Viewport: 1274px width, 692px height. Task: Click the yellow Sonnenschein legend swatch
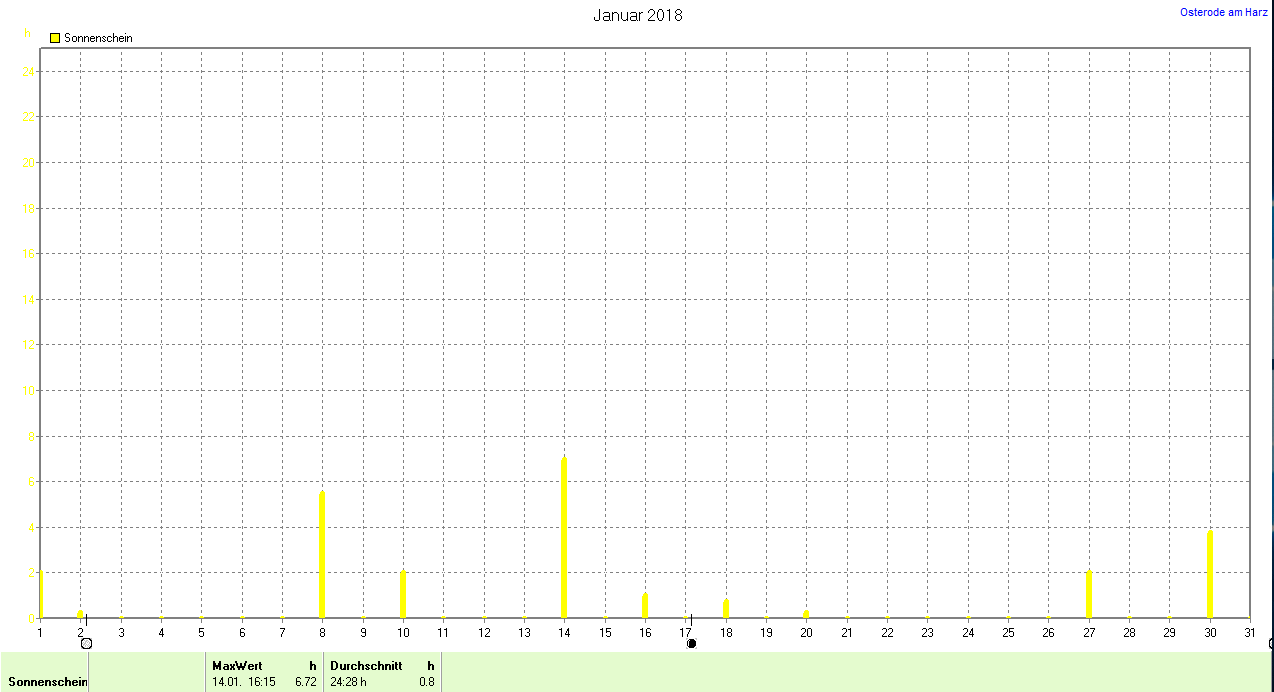coord(55,38)
